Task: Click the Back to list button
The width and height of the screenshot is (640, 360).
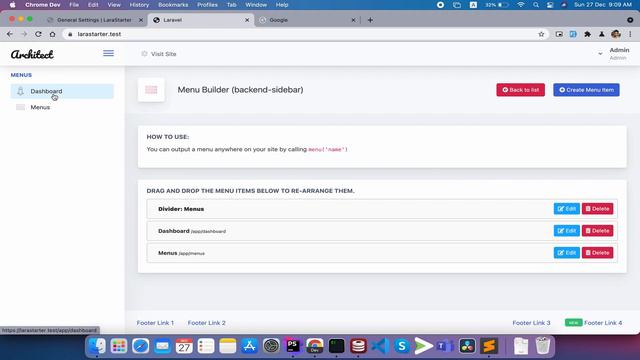Action: 520,90
